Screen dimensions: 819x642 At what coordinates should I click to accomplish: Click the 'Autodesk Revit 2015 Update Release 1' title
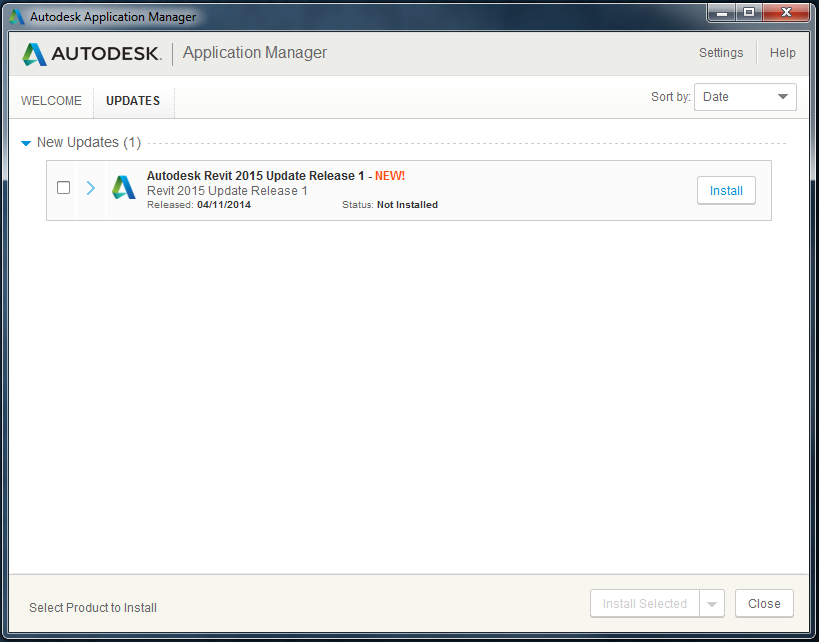pyautogui.click(x=255, y=176)
